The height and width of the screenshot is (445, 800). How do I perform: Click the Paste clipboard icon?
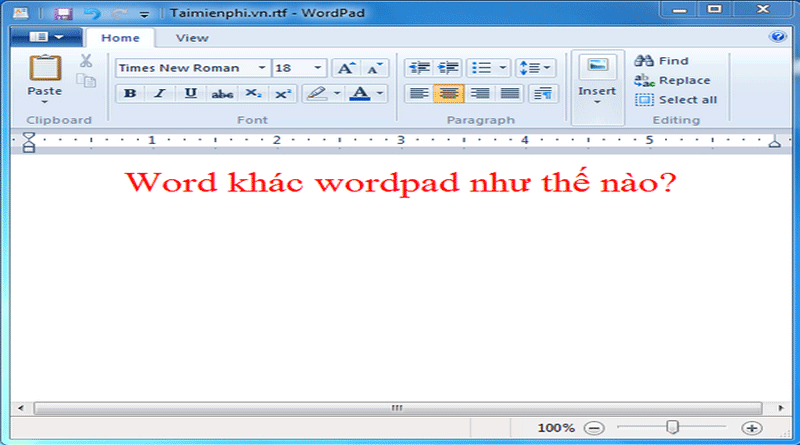pos(45,68)
